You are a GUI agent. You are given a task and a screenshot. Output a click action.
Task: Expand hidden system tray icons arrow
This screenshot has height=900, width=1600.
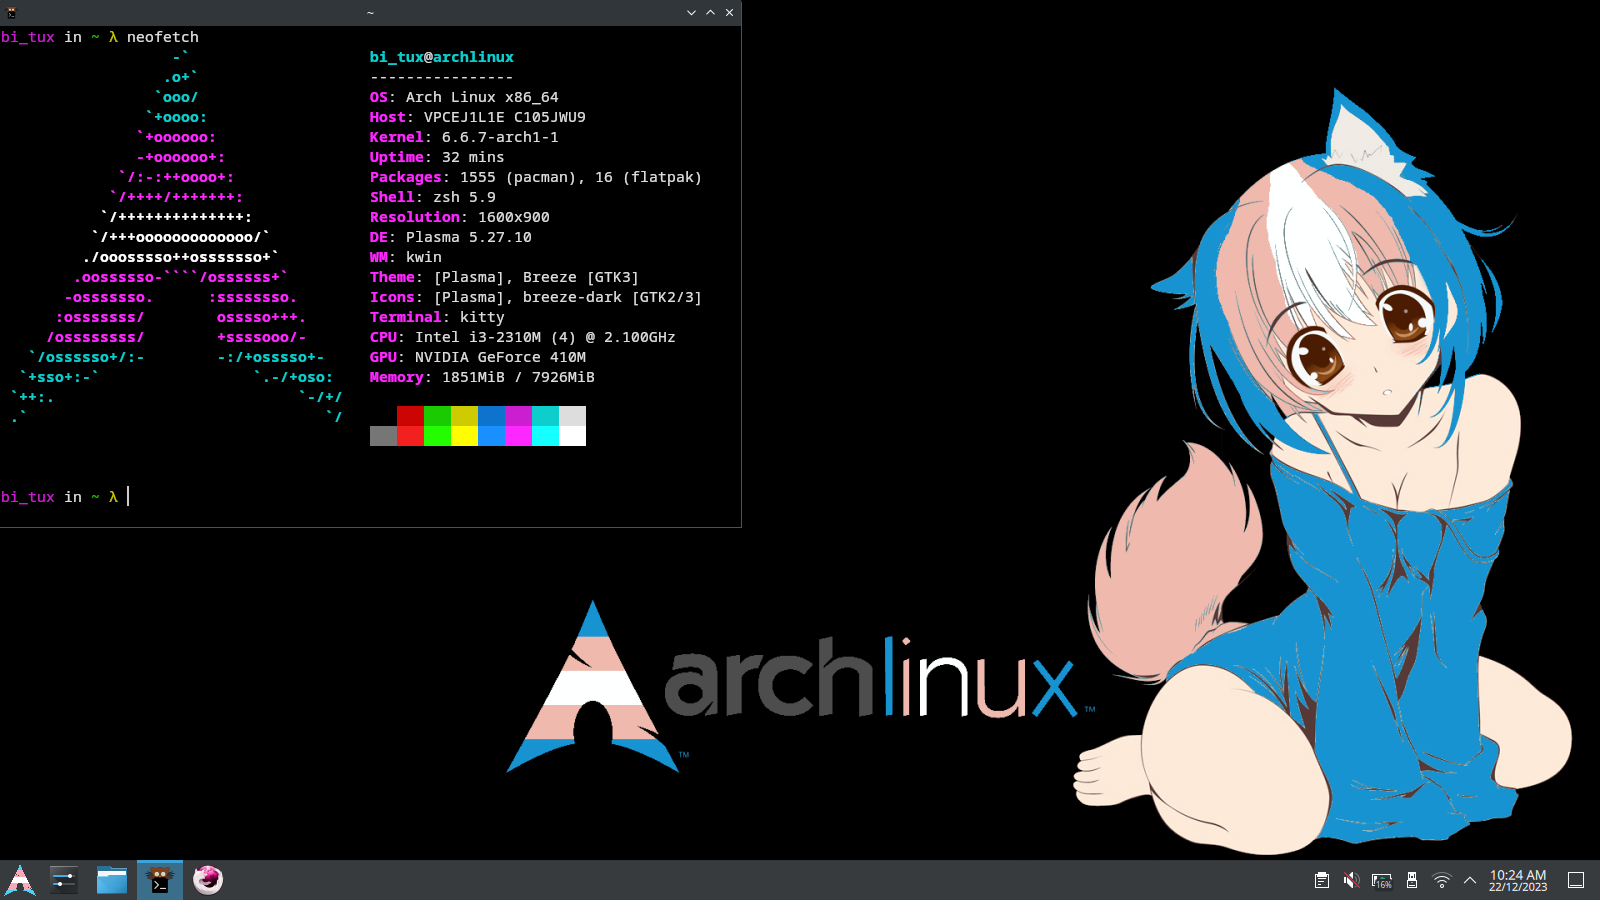(1470, 881)
